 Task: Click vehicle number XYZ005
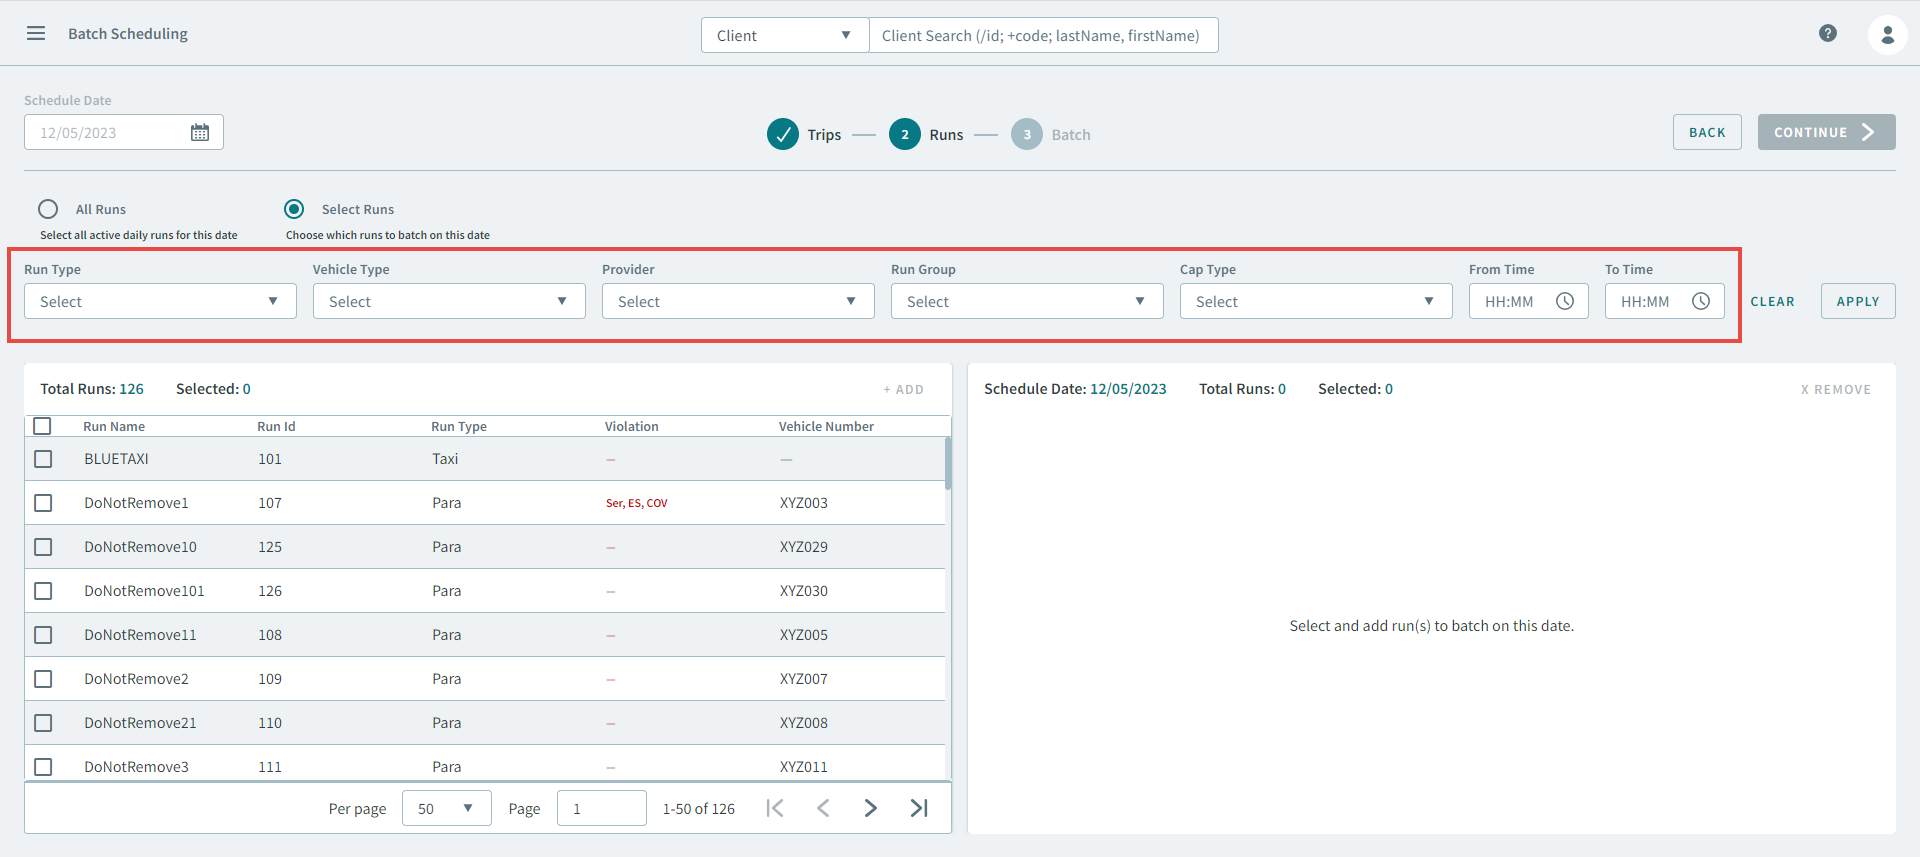[804, 635]
